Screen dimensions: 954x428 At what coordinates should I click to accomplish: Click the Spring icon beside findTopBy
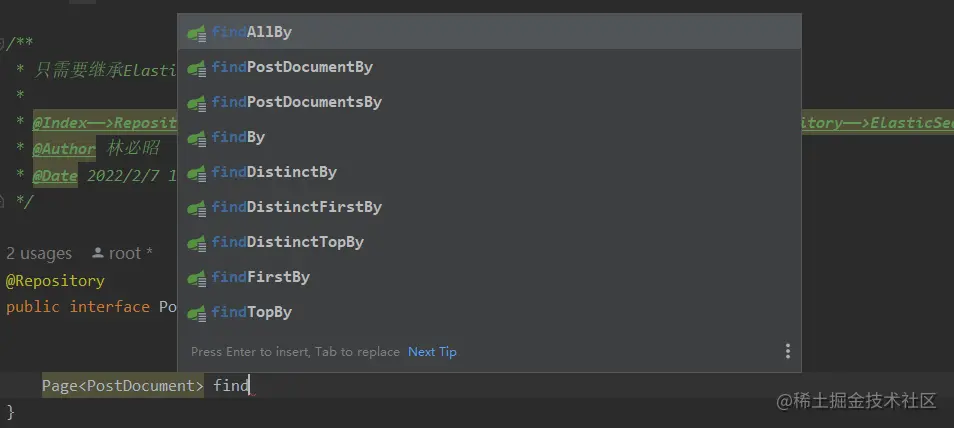coord(197,314)
